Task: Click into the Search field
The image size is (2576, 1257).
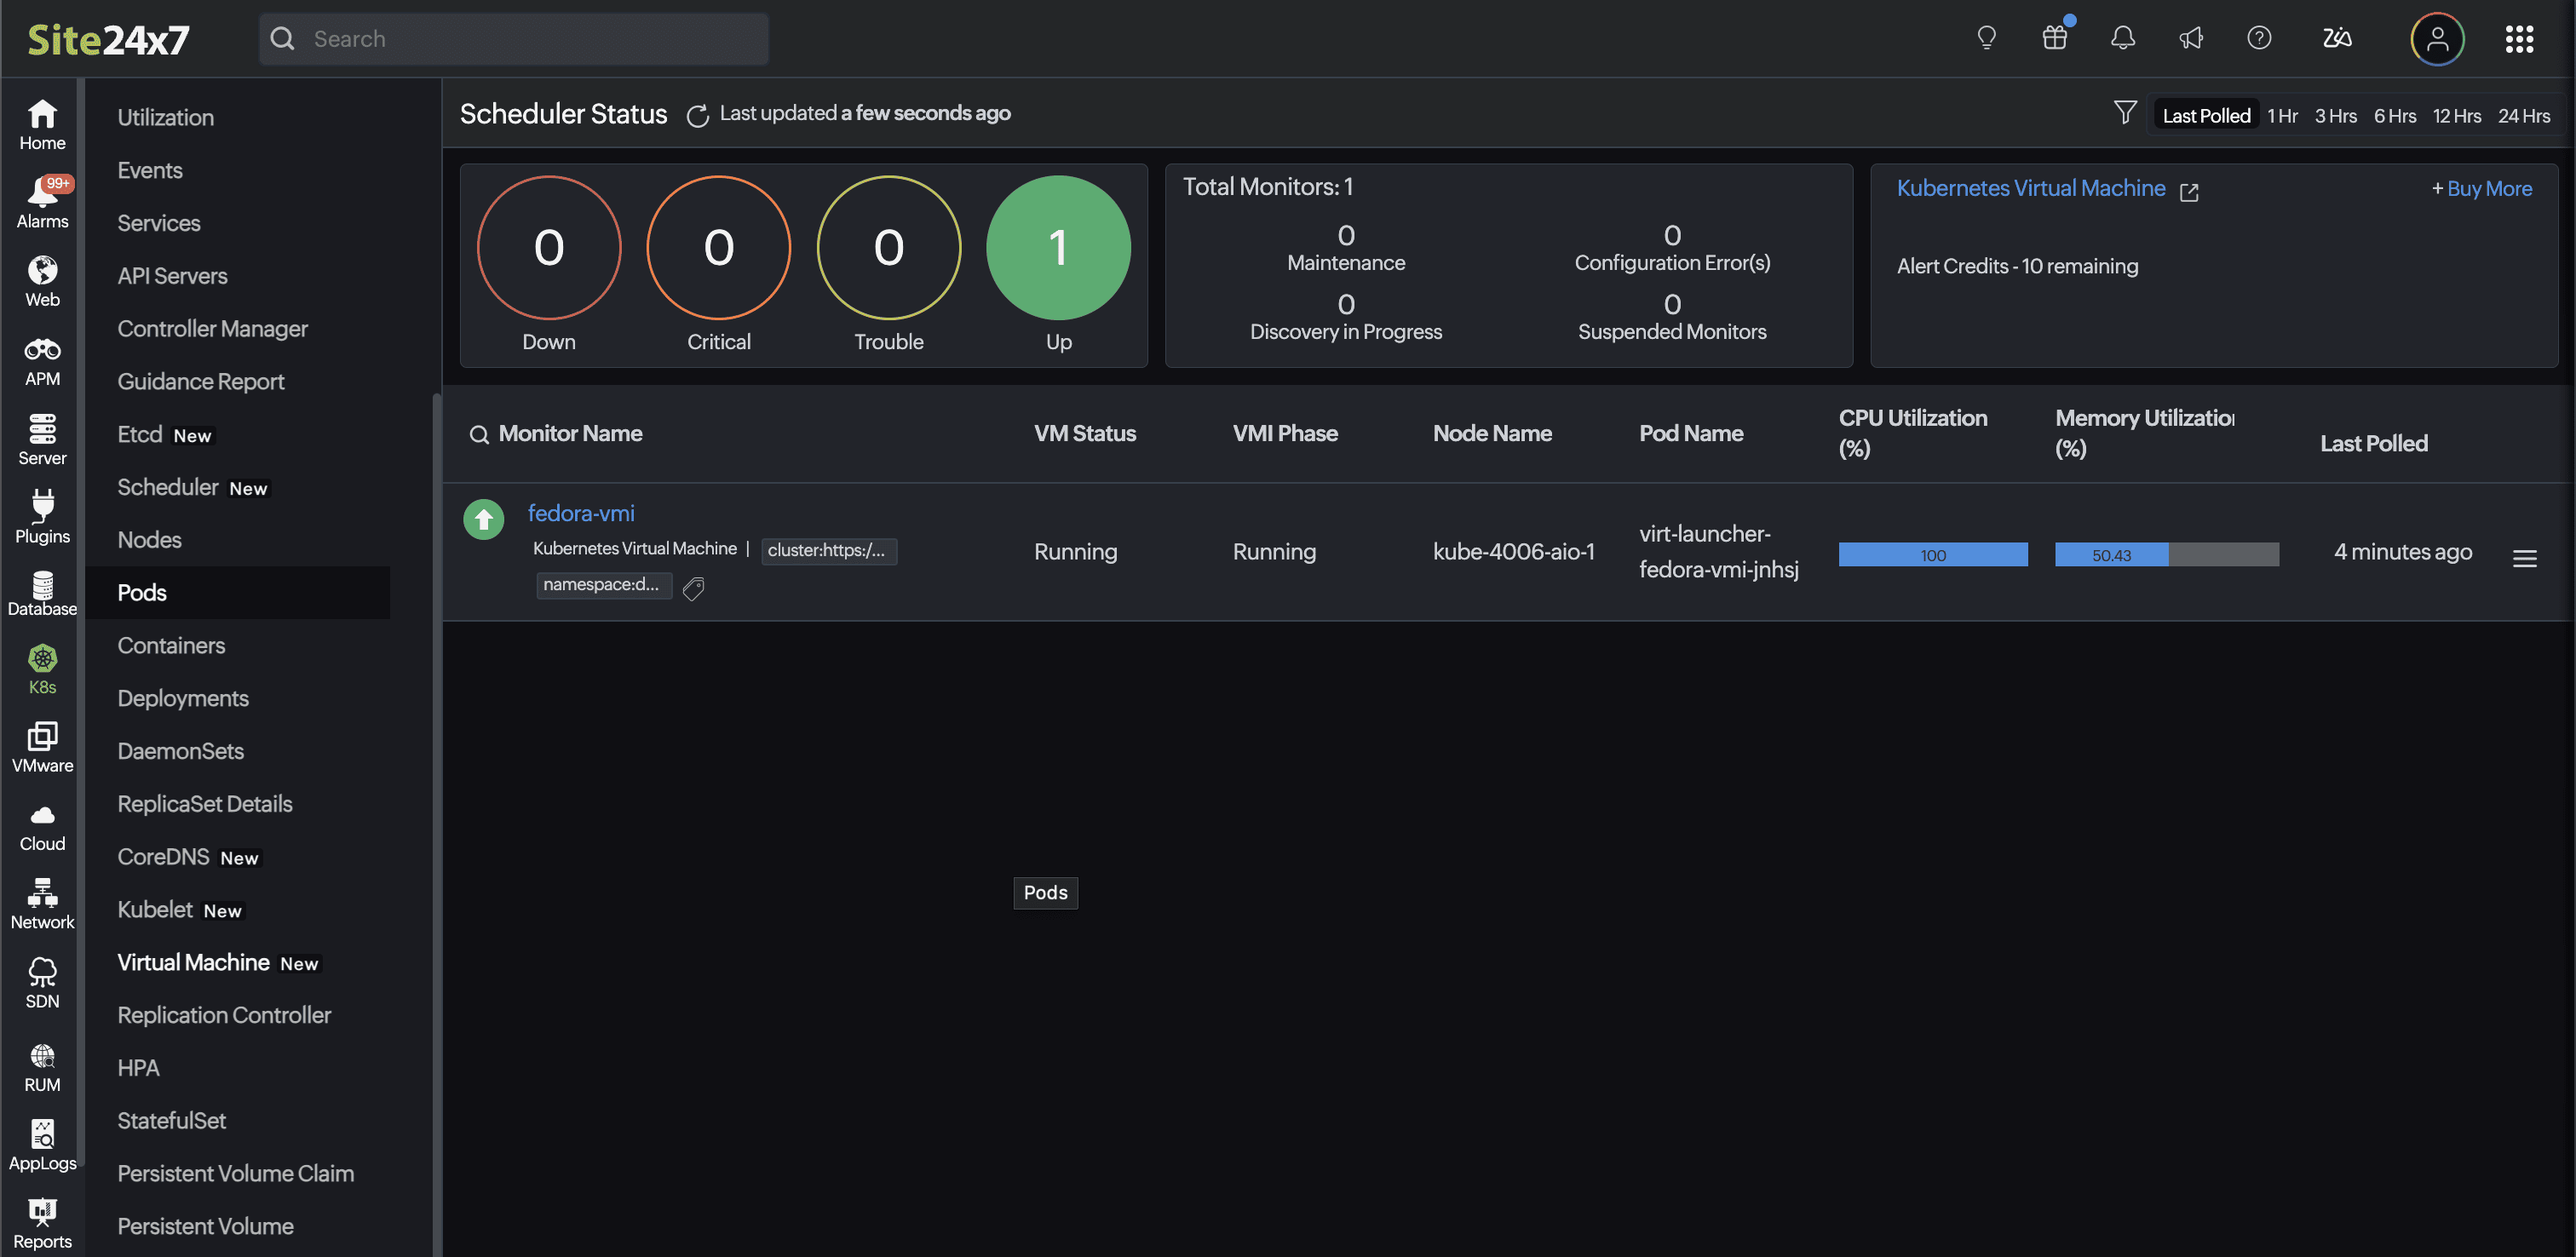Action: [x=513, y=39]
